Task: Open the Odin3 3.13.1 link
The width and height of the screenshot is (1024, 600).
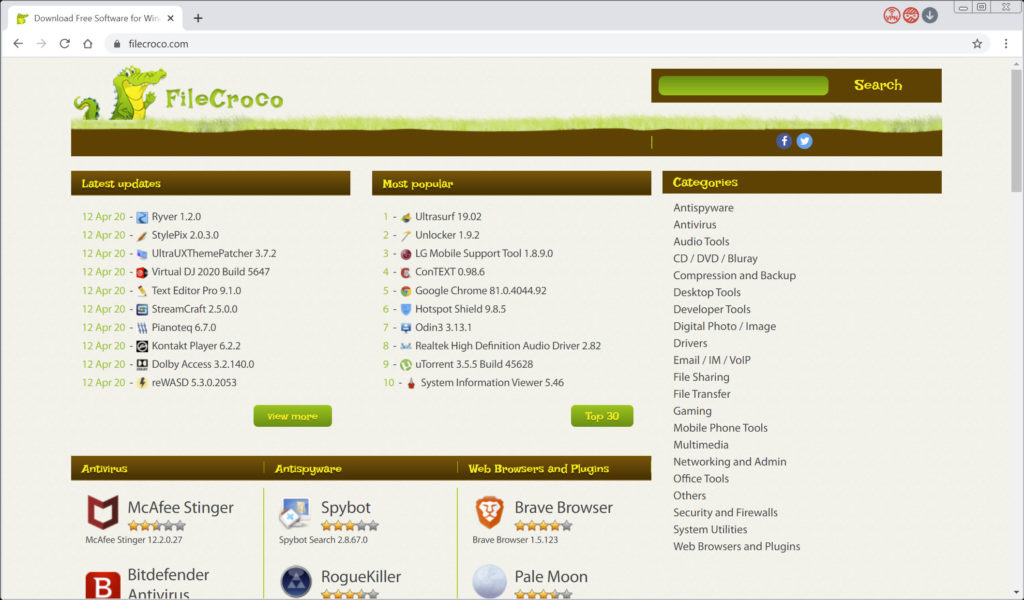Action: pos(443,328)
